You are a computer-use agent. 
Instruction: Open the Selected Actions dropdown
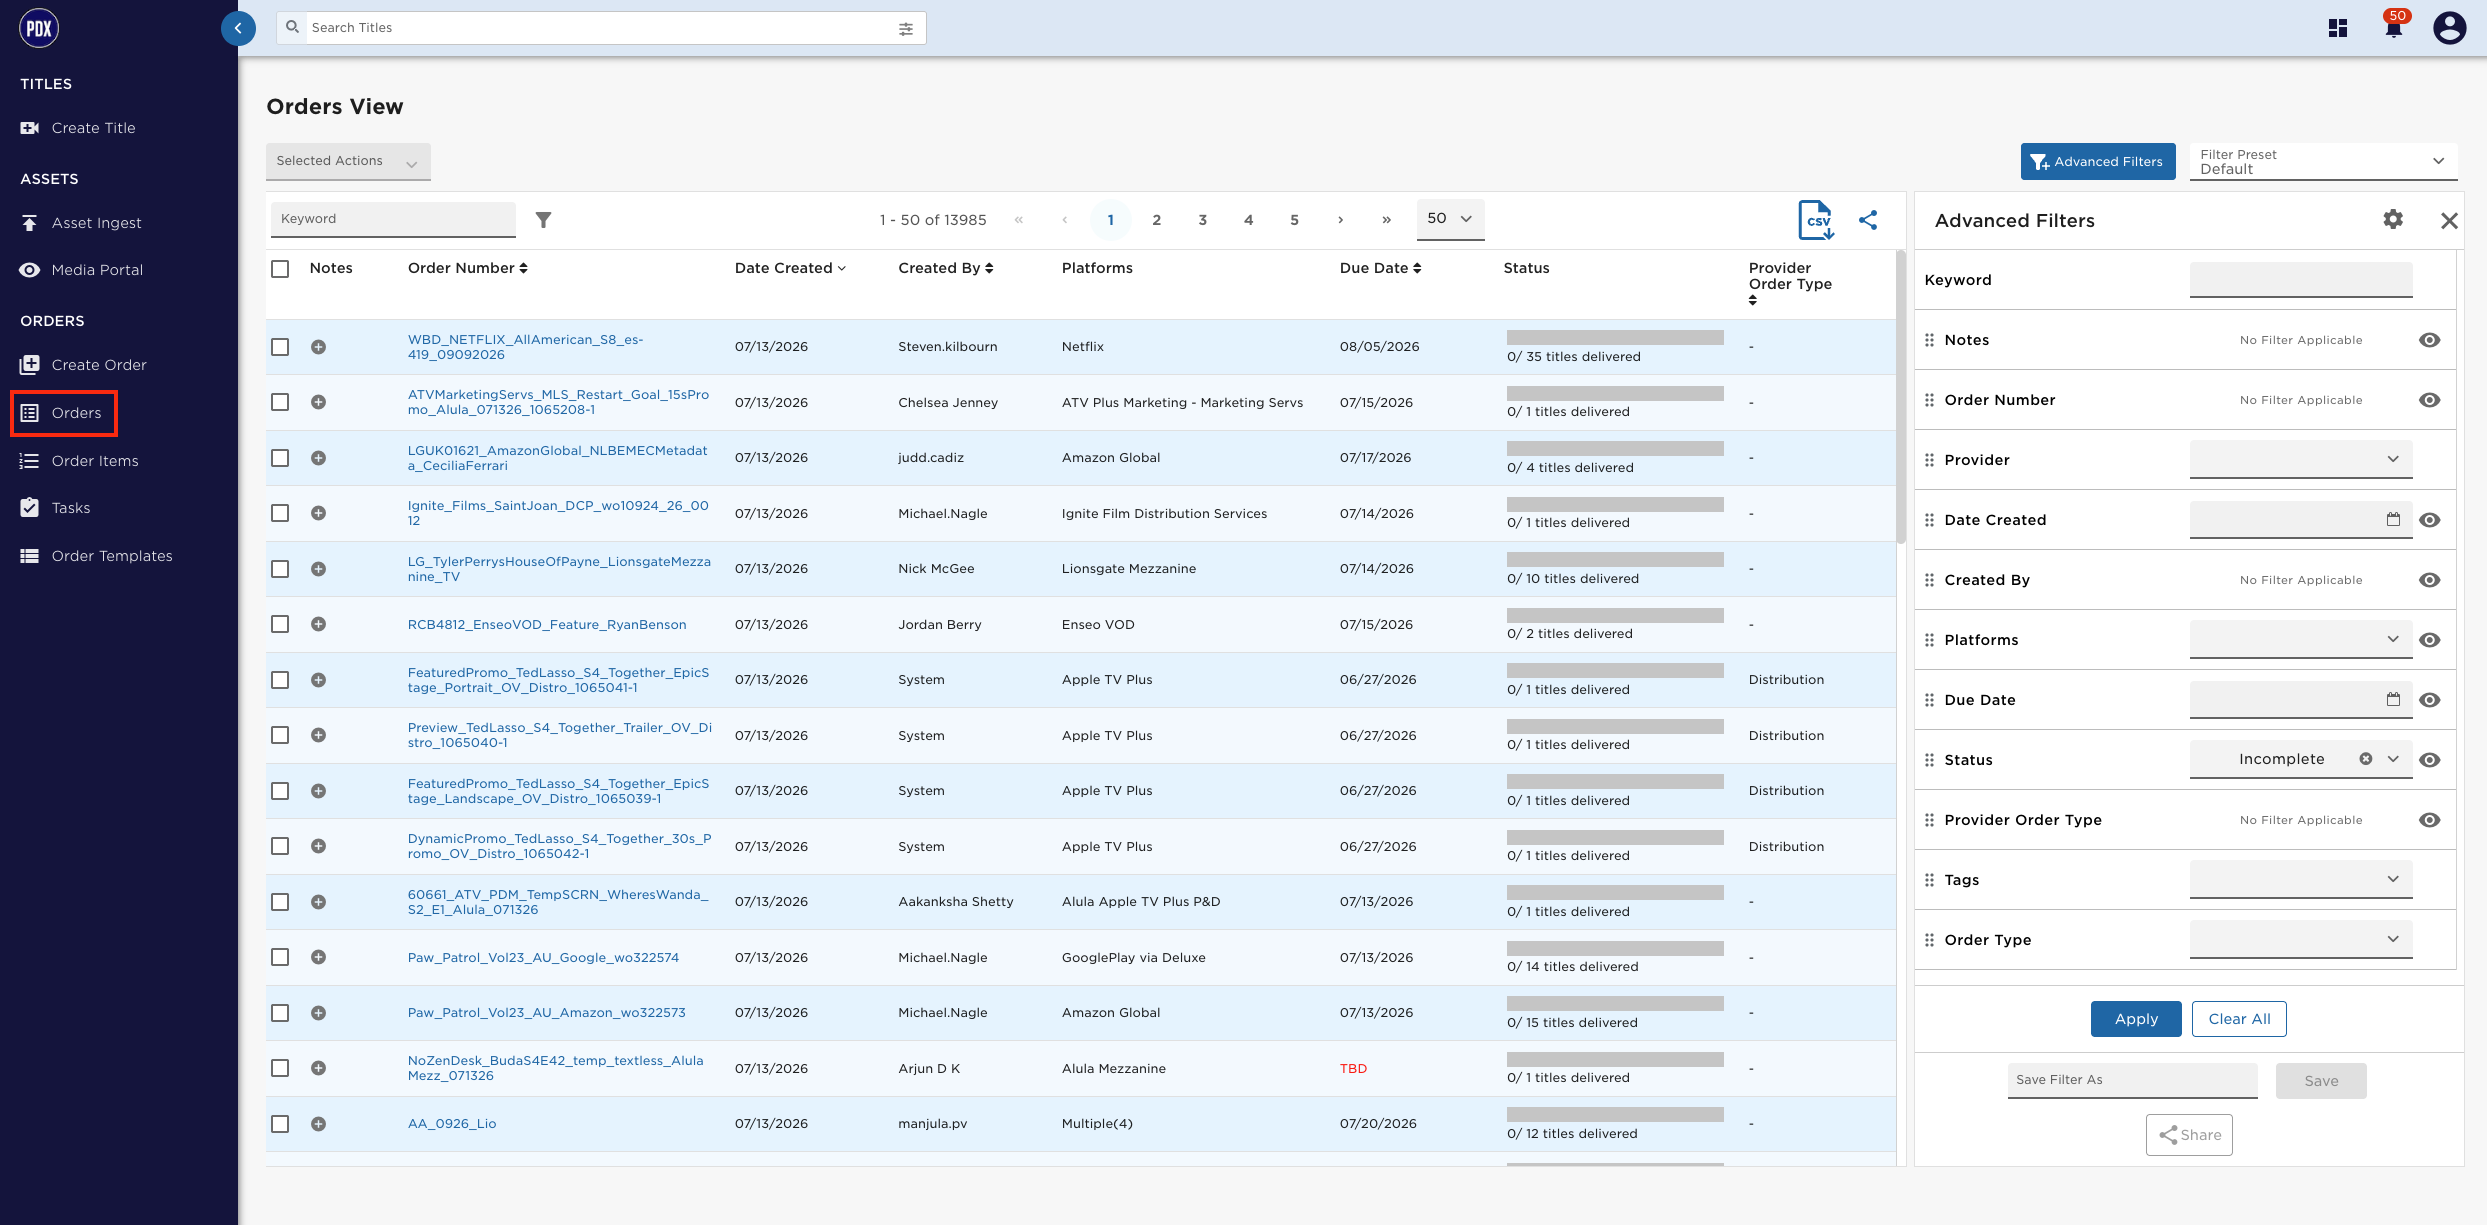(x=348, y=161)
